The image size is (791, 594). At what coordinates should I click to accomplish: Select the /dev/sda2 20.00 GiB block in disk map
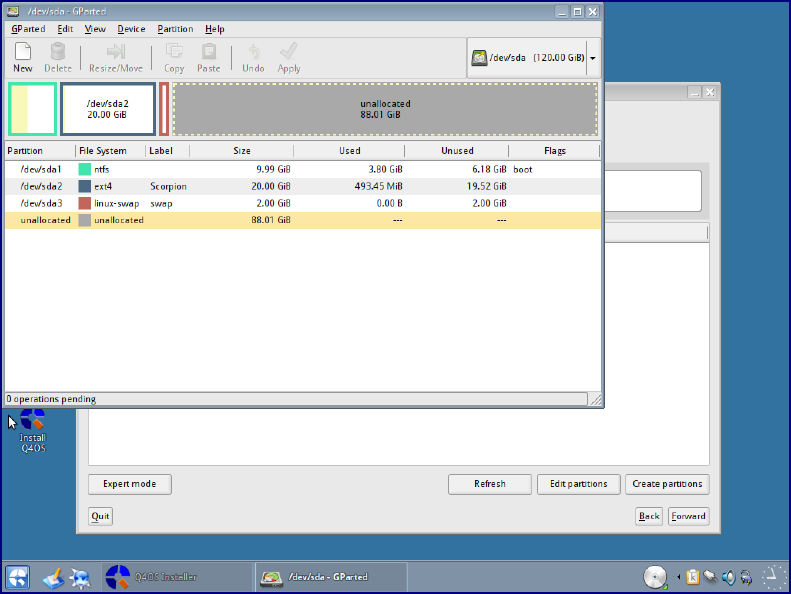(x=108, y=109)
